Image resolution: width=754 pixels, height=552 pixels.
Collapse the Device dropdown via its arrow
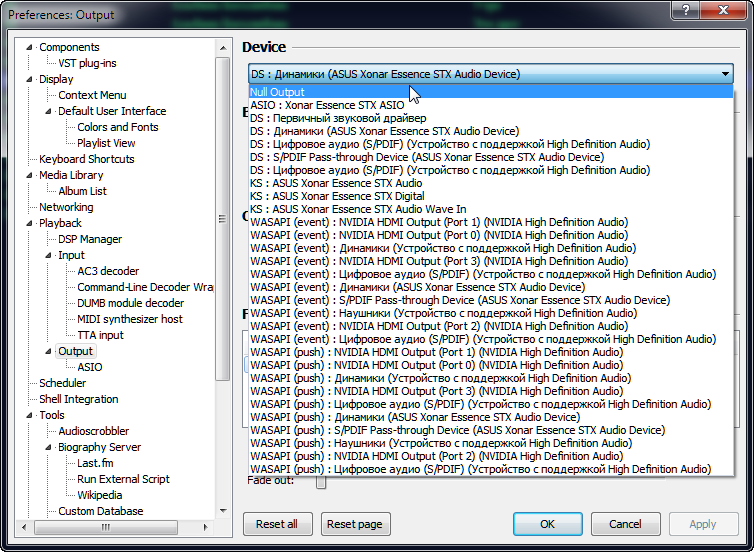725,74
